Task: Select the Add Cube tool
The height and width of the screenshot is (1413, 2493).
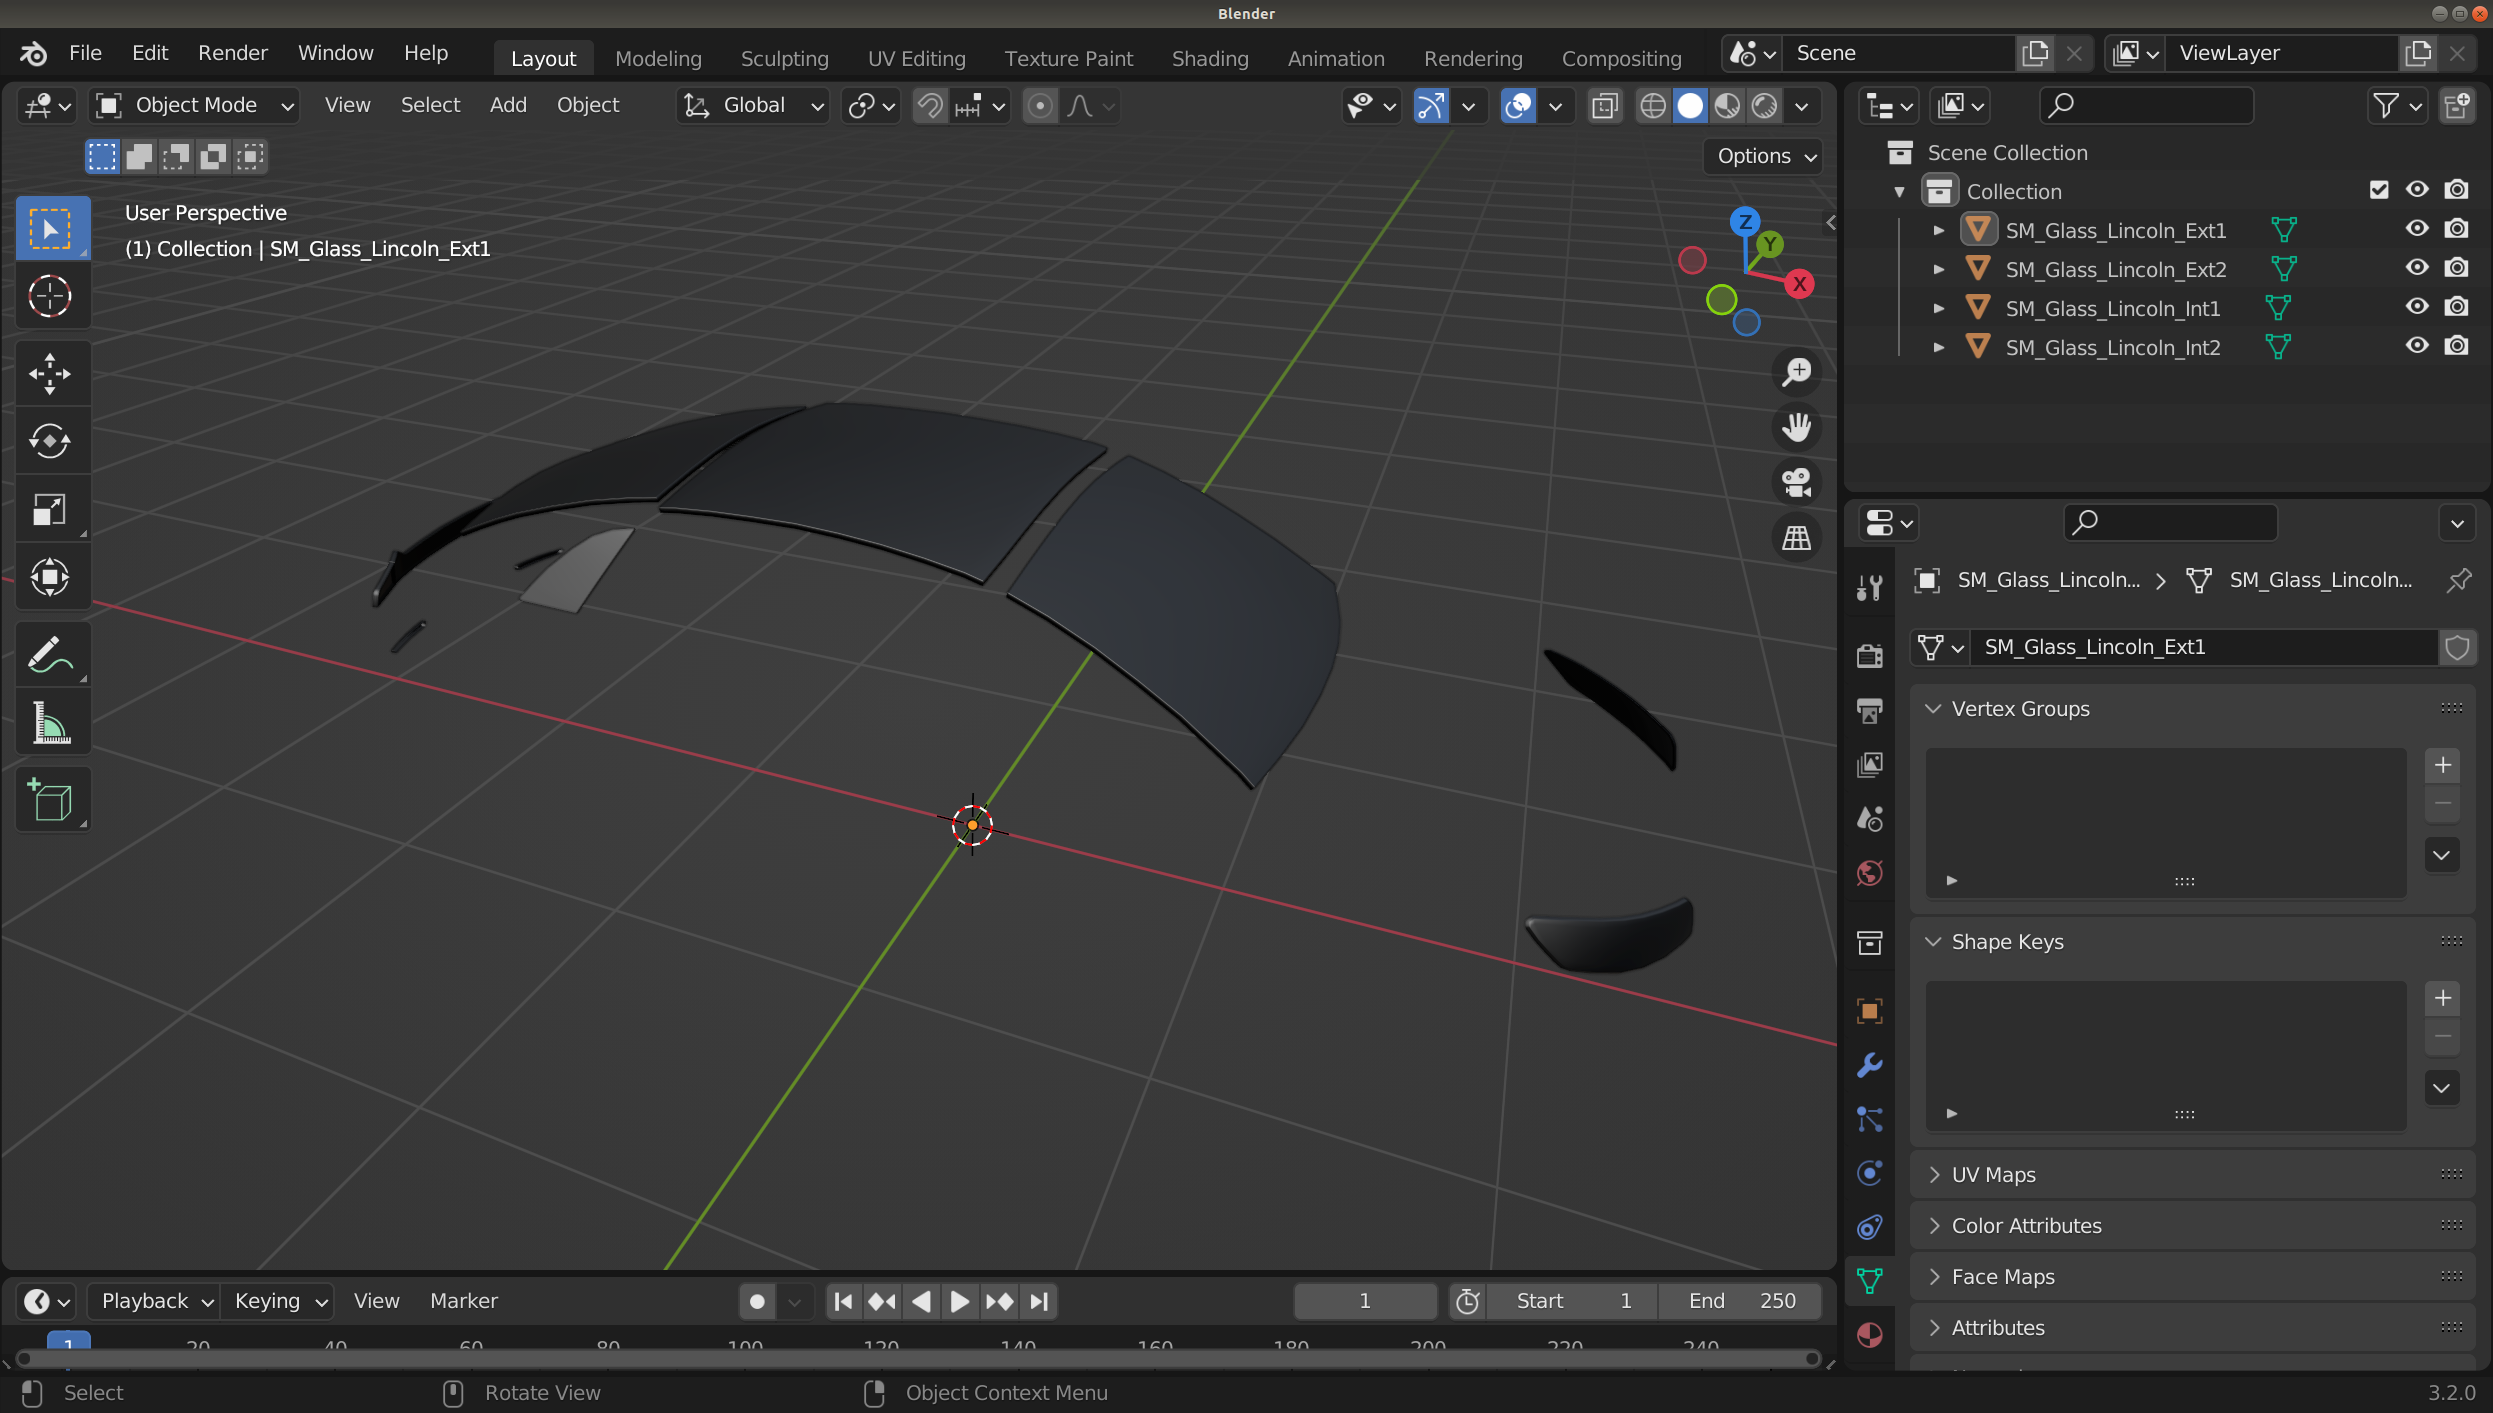Action: (x=50, y=800)
